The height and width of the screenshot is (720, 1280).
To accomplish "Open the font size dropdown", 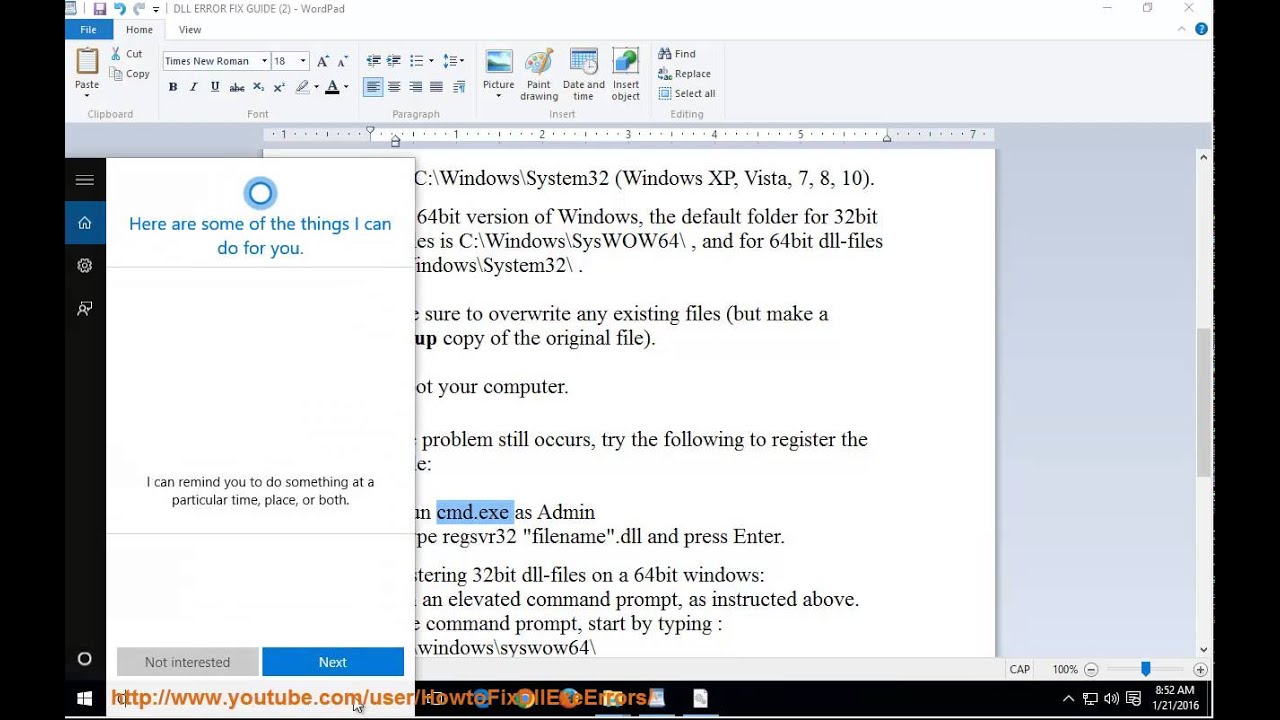I will pyautogui.click(x=303, y=61).
